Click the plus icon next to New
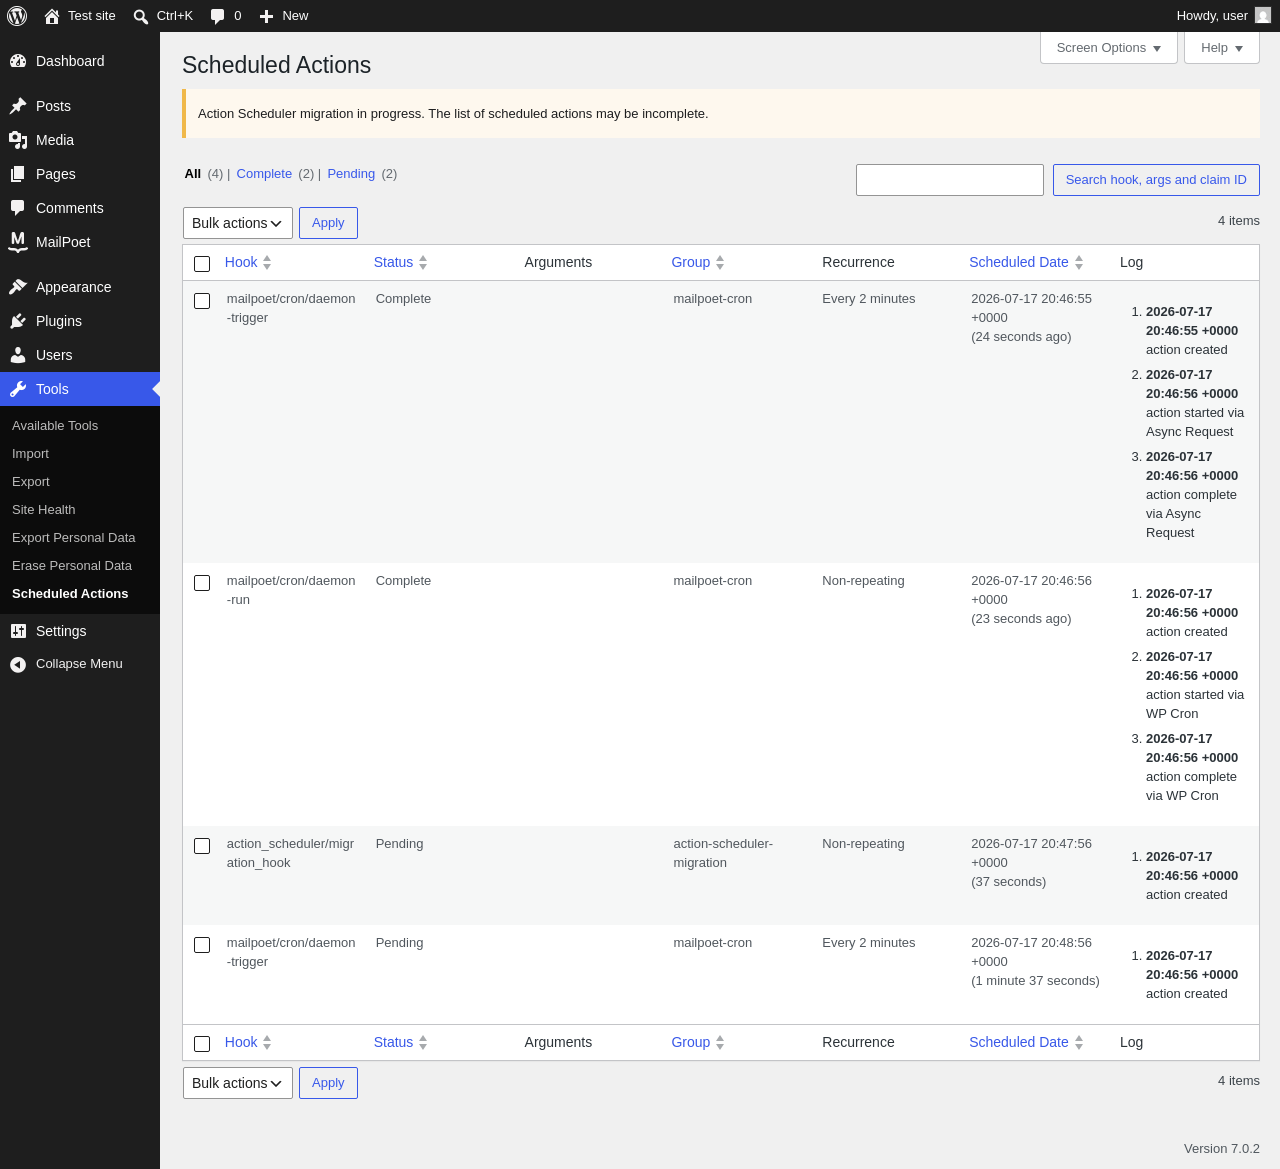Image resolution: width=1280 pixels, height=1169 pixels. click(266, 16)
